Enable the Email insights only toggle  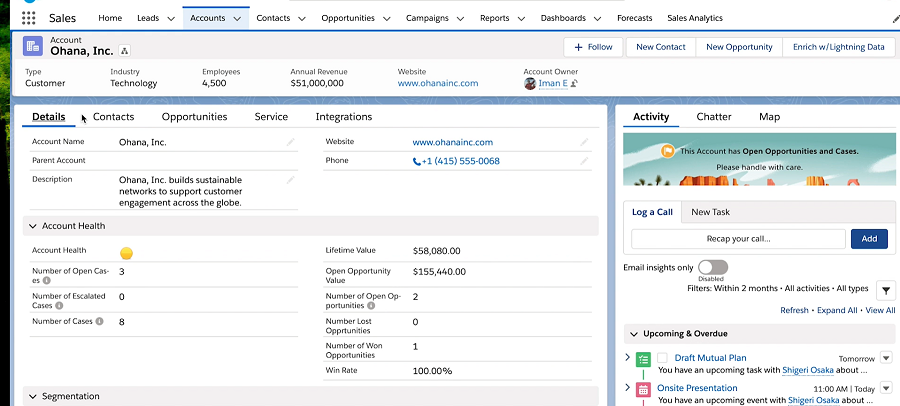coord(712,267)
